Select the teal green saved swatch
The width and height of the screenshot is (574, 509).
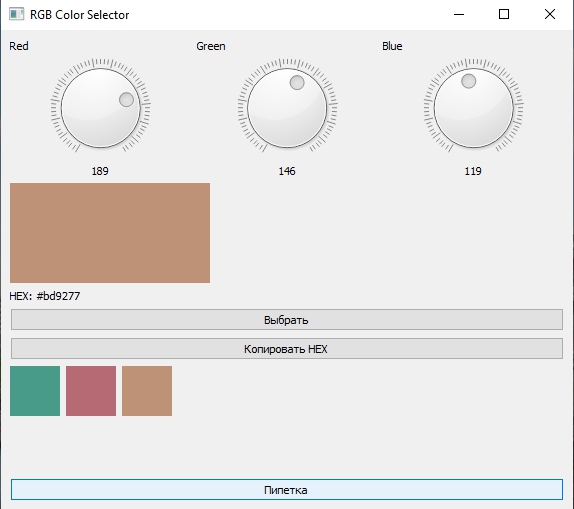point(35,391)
